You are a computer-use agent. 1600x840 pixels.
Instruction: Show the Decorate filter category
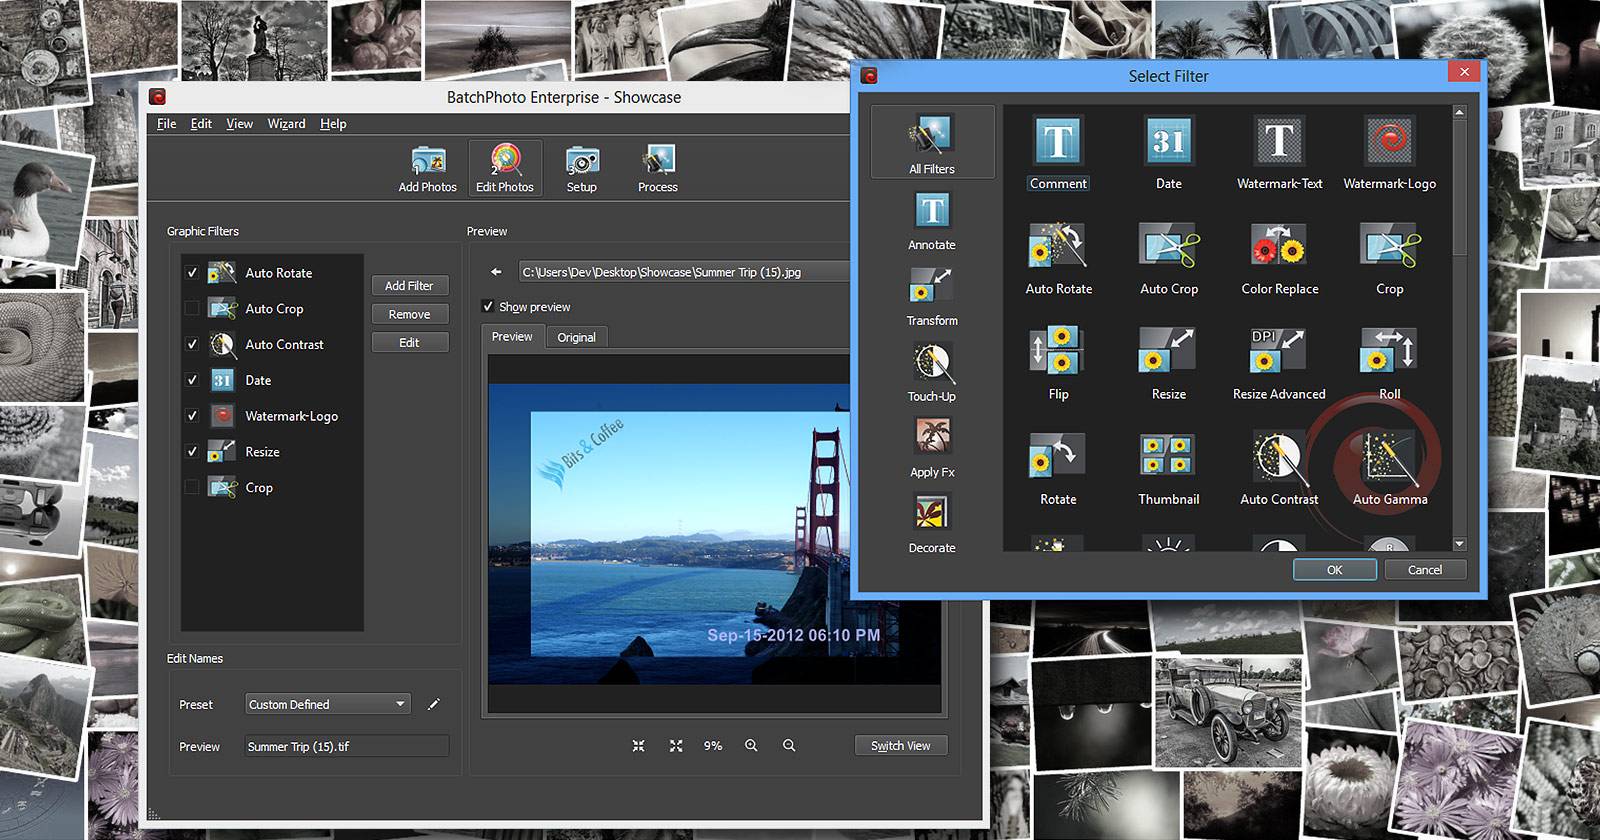(x=932, y=524)
